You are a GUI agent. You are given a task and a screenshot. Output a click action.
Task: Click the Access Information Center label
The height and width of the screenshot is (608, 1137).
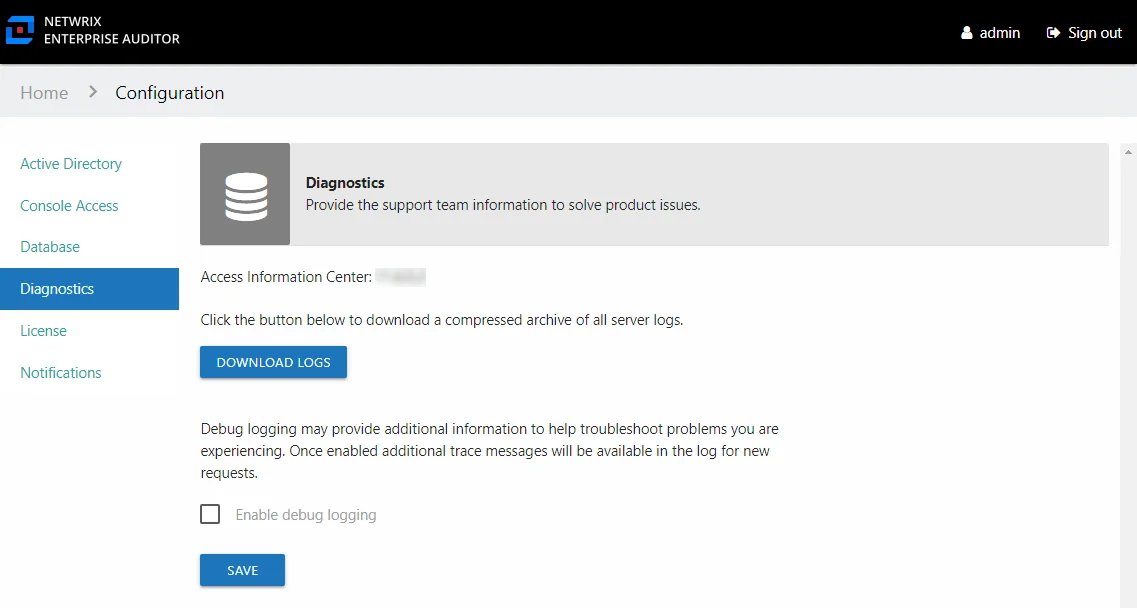[286, 277]
